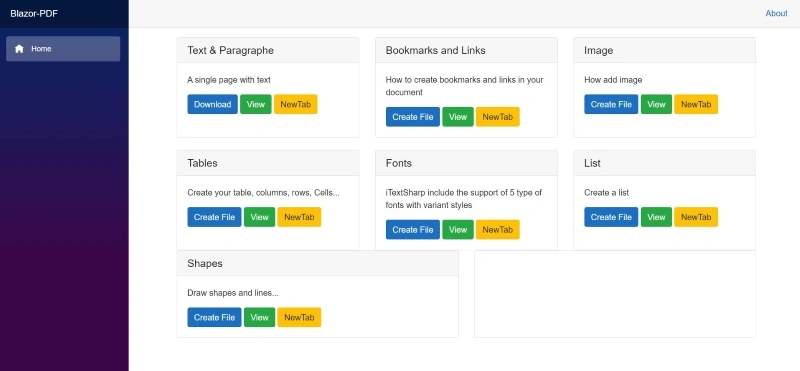Open Image card in NewTab

[x=696, y=104]
